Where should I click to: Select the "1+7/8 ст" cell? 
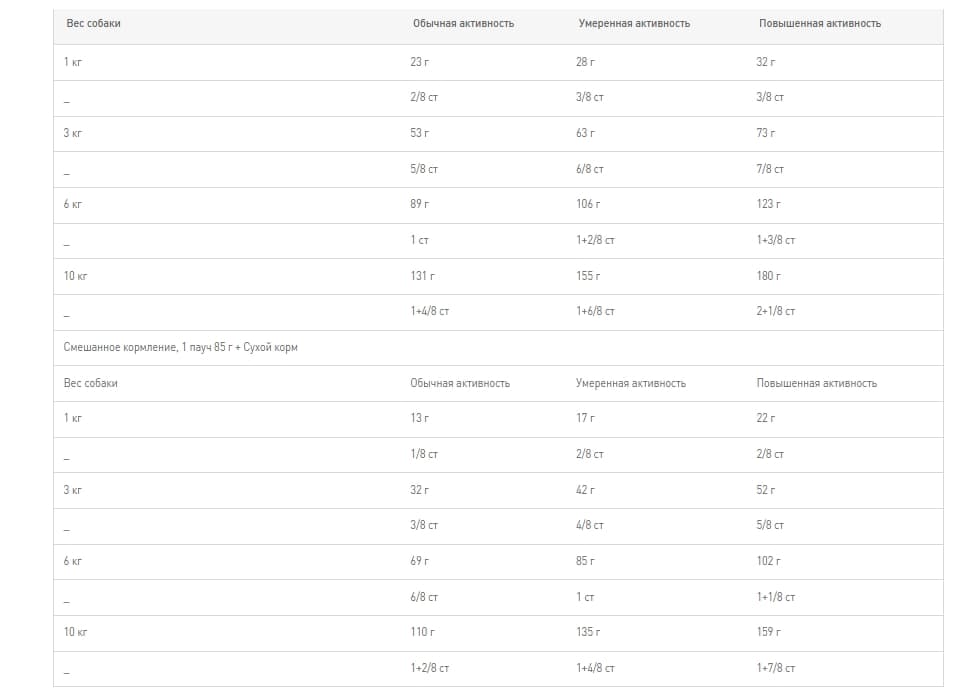click(x=776, y=668)
